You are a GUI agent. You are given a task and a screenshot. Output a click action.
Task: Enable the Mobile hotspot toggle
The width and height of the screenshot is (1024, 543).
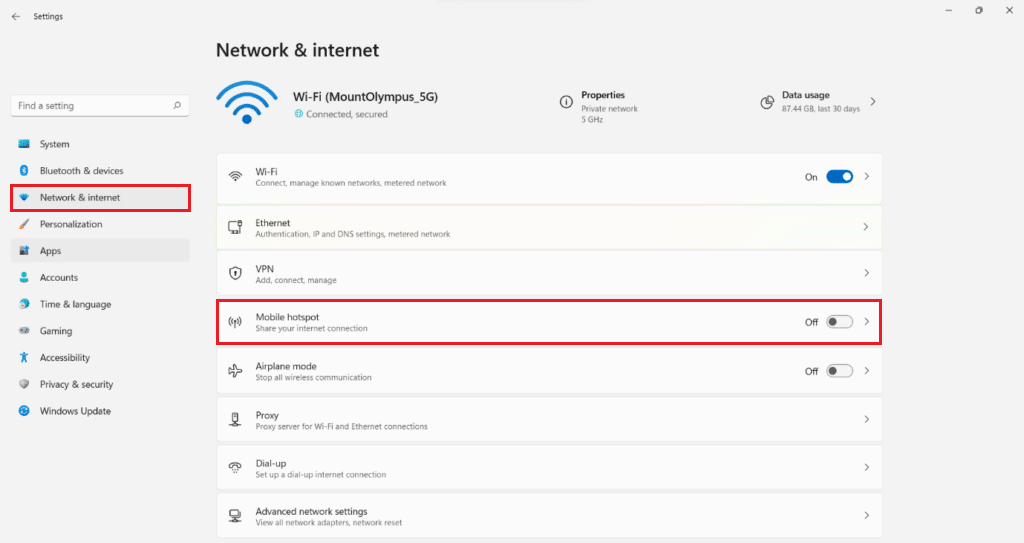pos(839,322)
